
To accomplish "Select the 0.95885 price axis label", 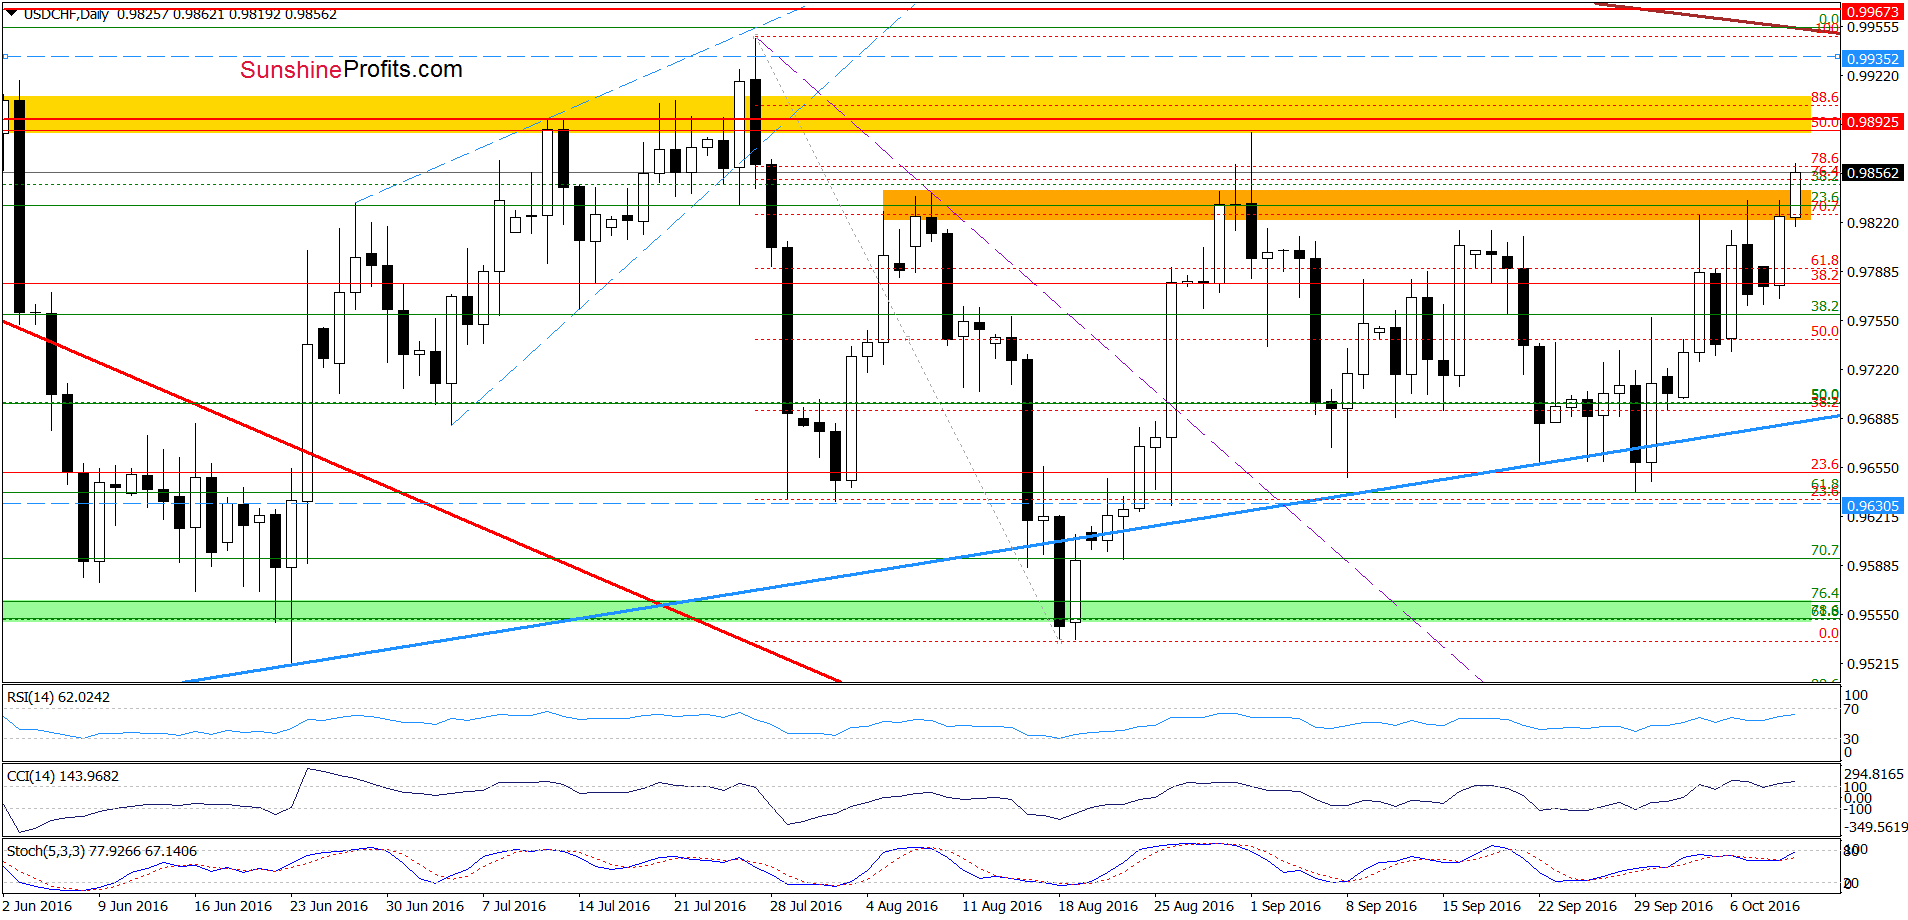I will click(x=1872, y=566).
